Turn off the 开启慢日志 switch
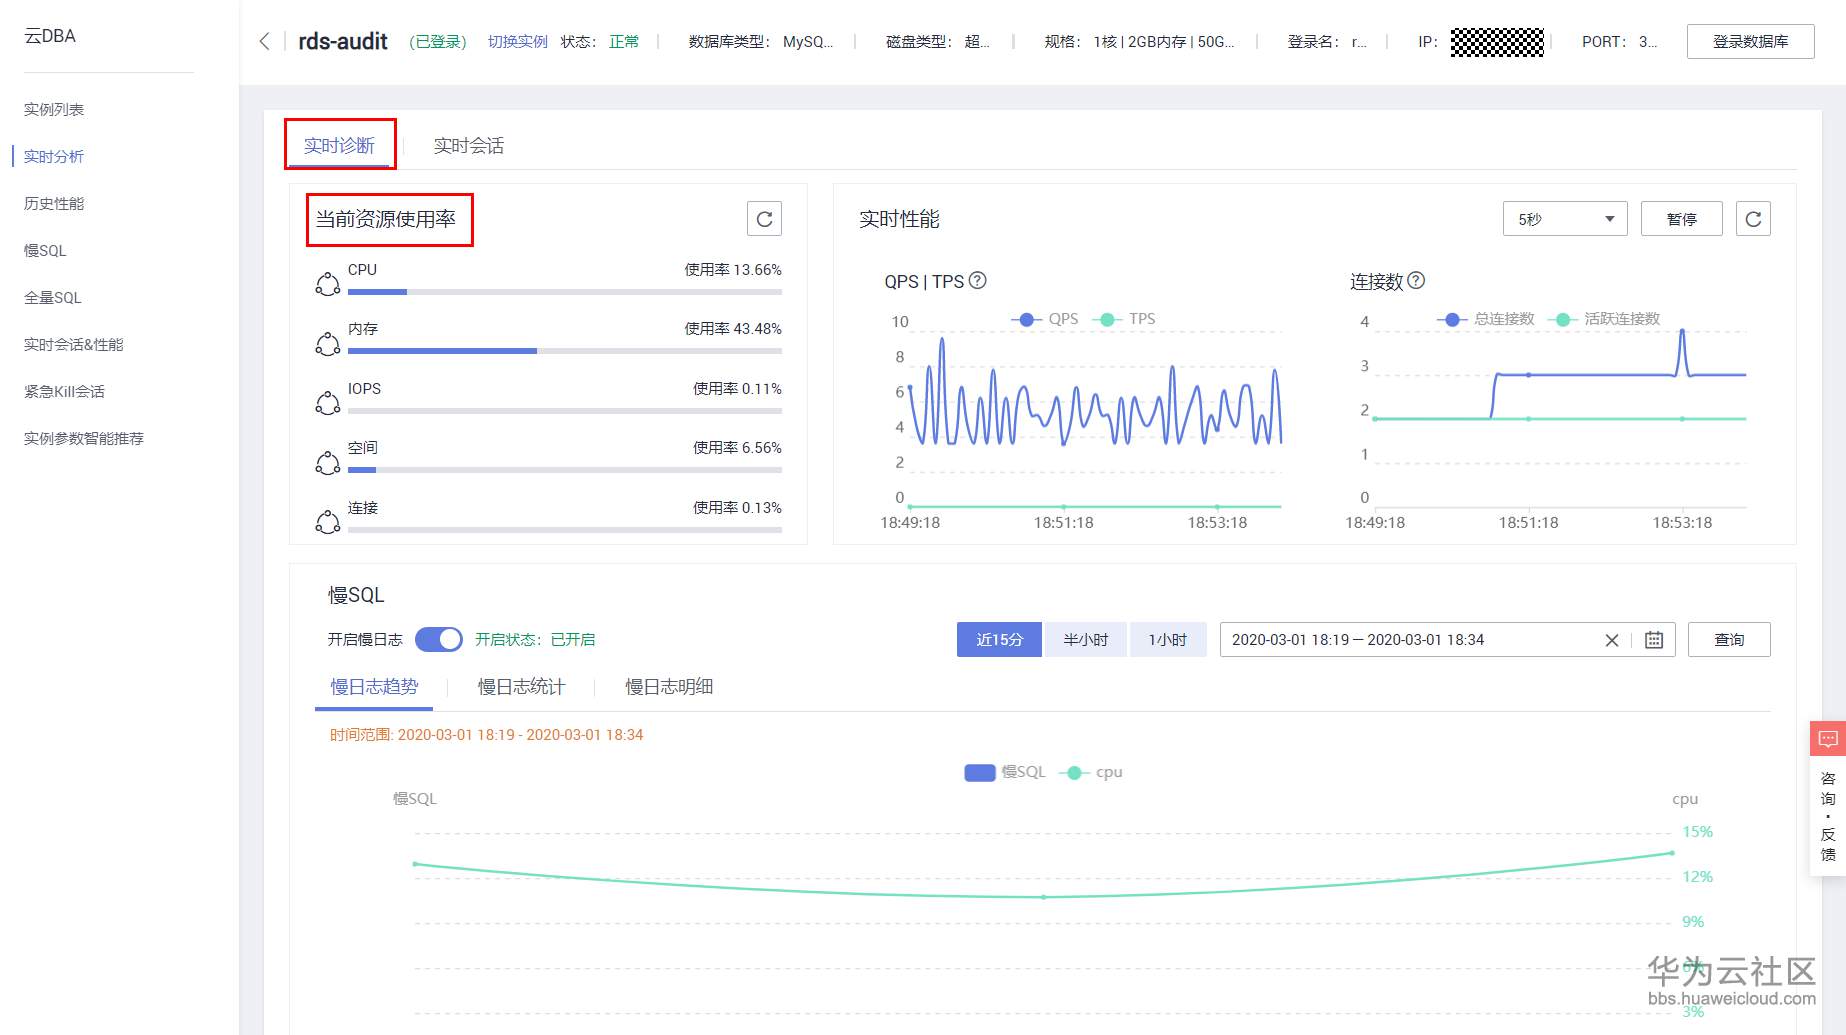1846x1035 pixels. point(439,640)
